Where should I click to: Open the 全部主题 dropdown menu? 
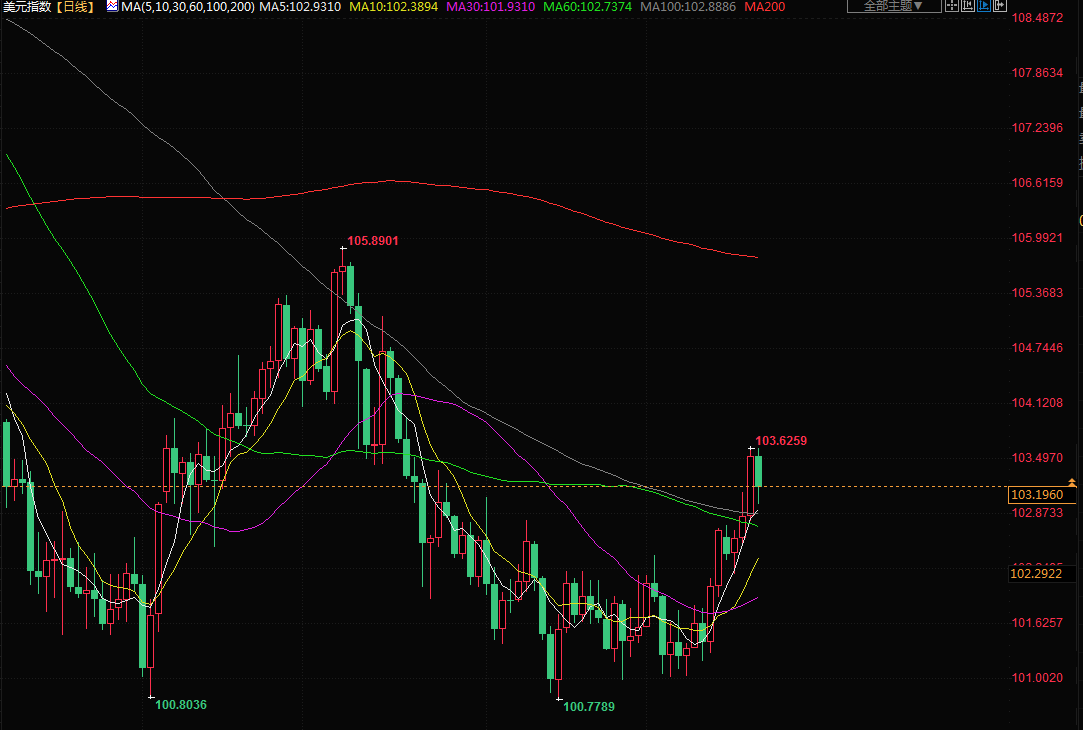(x=894, y=6)
